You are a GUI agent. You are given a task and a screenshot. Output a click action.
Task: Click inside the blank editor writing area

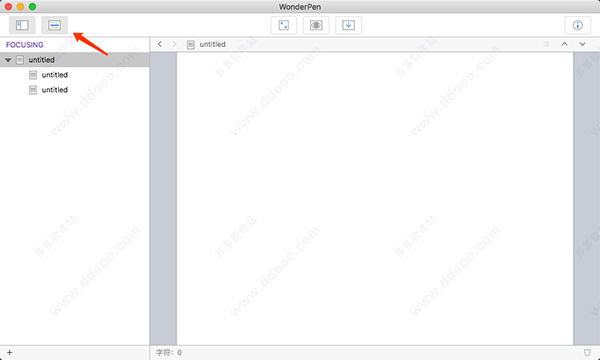(x=375, y=198)
